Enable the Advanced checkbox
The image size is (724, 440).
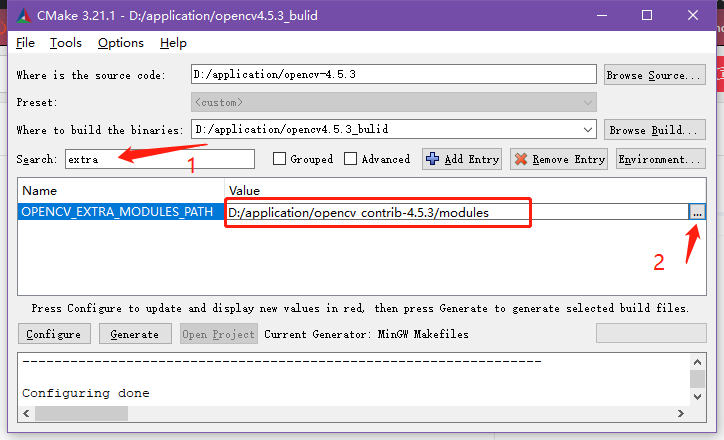tap(350, 159)
